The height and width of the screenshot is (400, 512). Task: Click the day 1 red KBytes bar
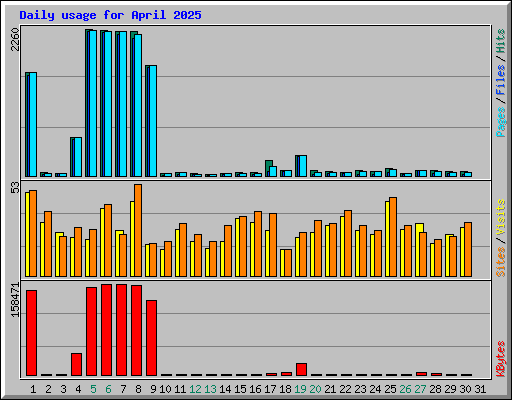tap(32, 333)
